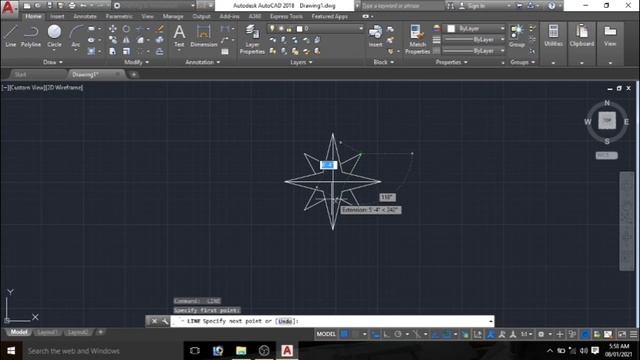Viewport: 640px width, 360px height.
Task: Click the Explode tool icon
Action: point(160,40)
